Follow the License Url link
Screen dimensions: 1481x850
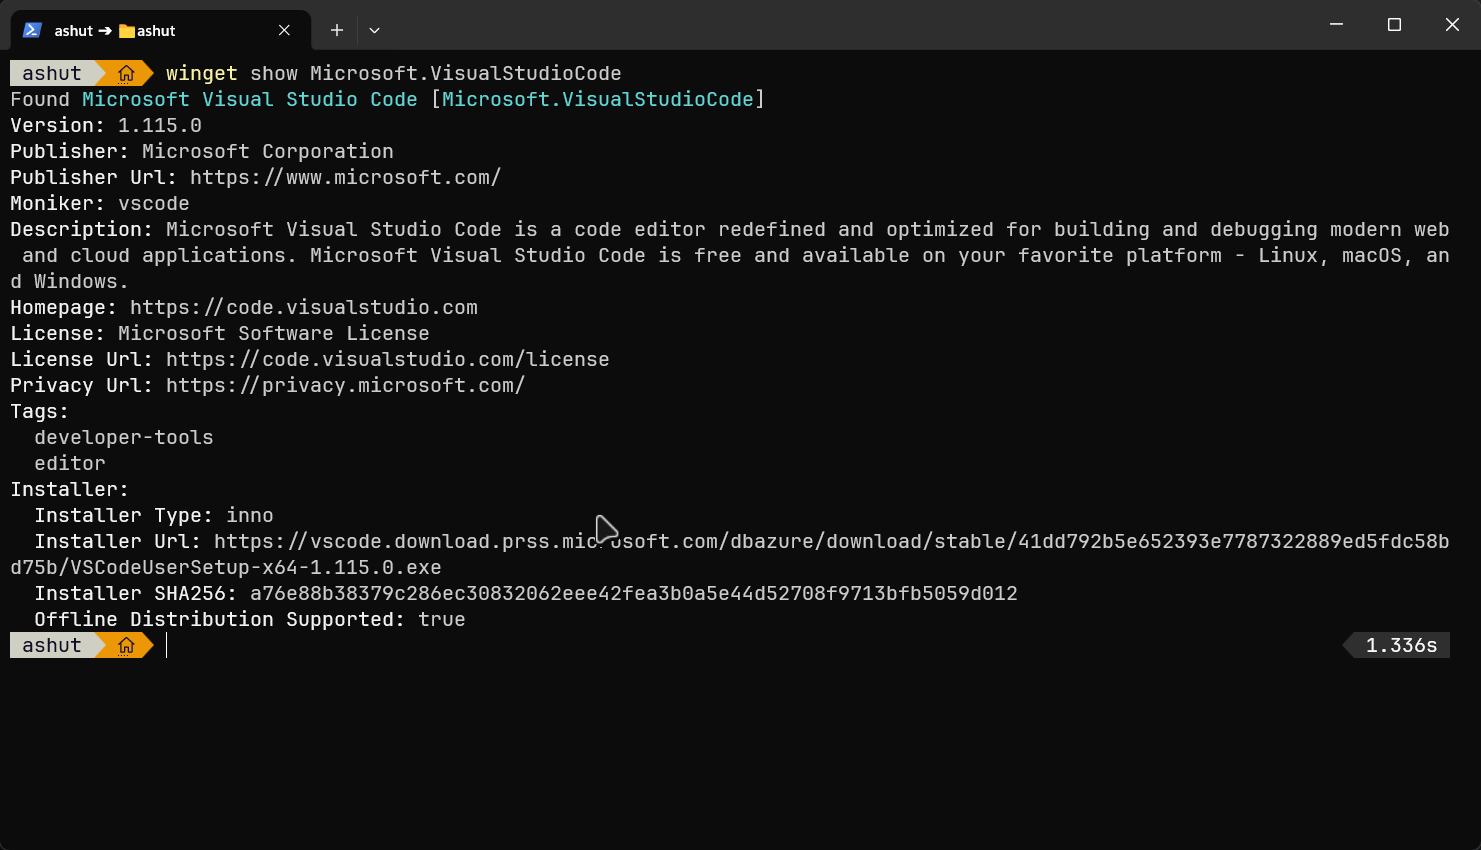(x=387, y=359)
